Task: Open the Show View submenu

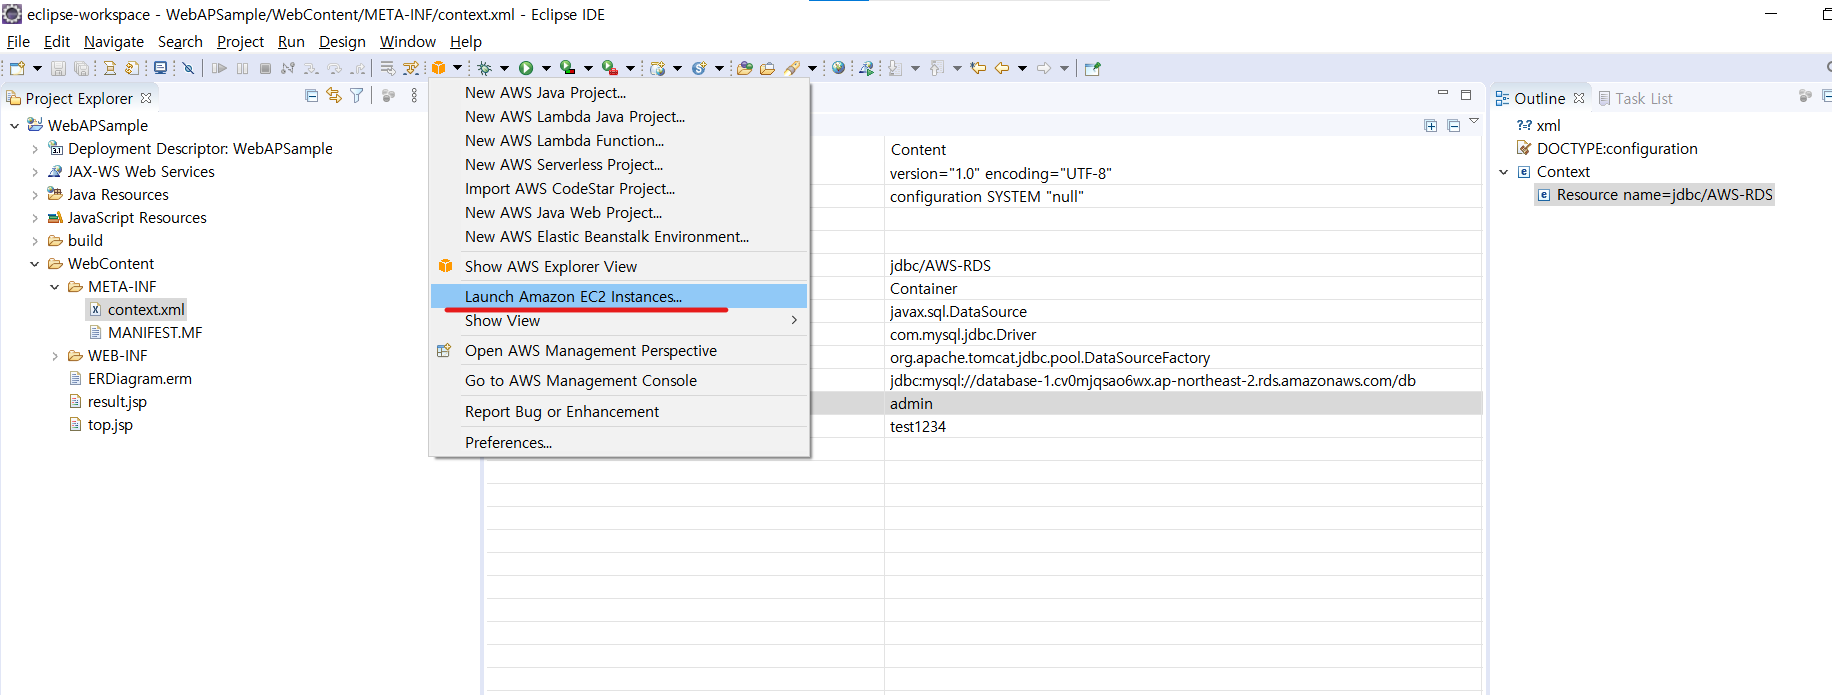Action: 619,321
